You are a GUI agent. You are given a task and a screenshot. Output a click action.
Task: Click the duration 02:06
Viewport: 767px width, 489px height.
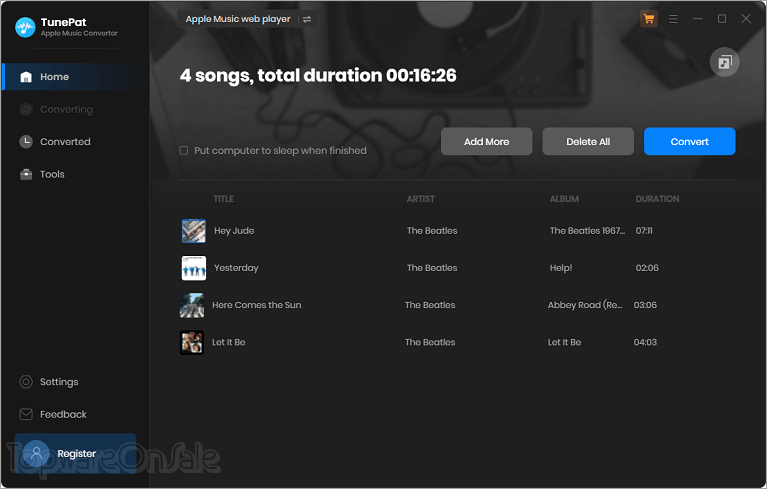point(647,268)
